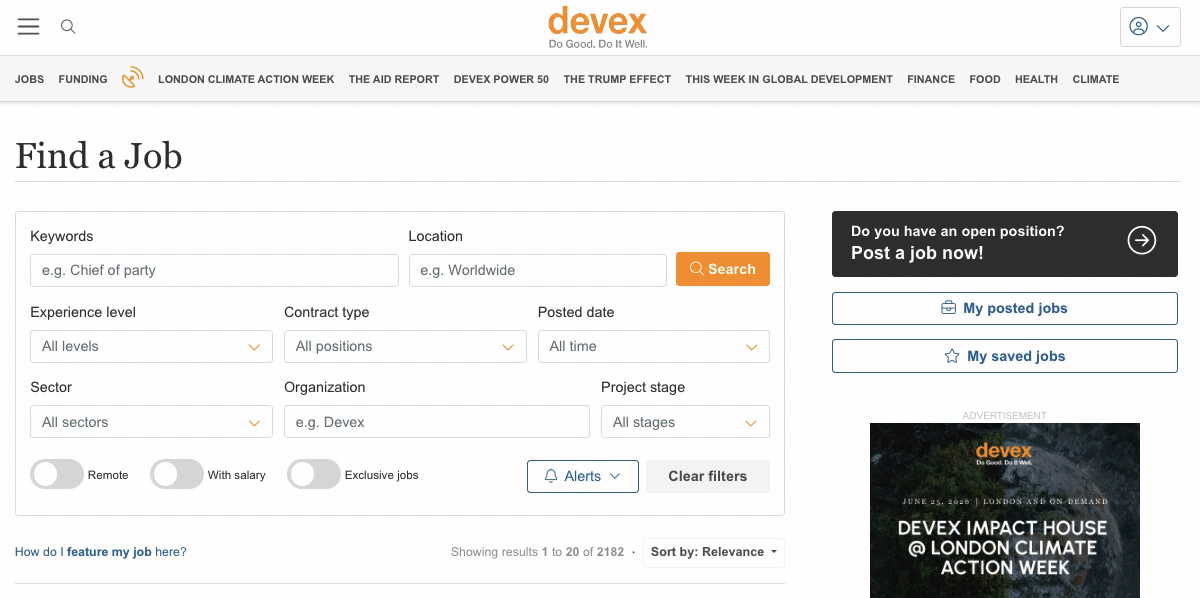This screenshot has width=1200, height=598.
Task: Open the Alerts dropdown
Action: click(582, 476)
